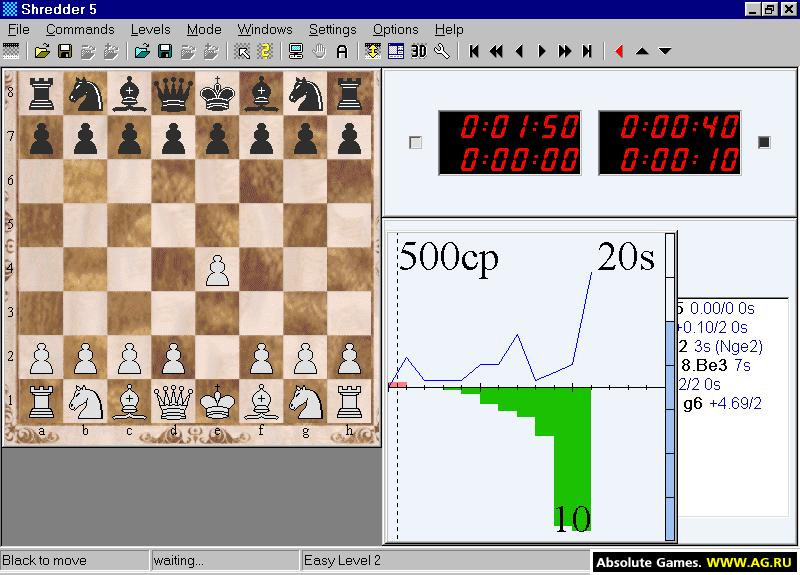Jump to the end of the game
800x575 pixels.
click(587, 51)
